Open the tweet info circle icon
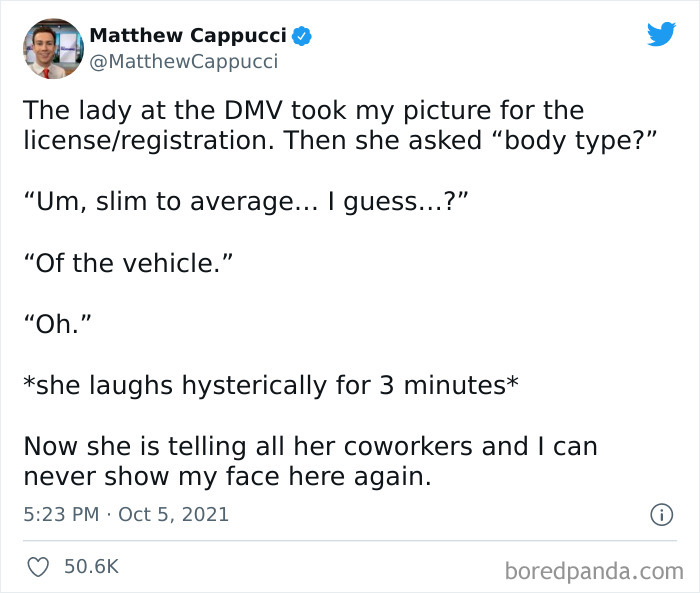This screenshot has width=700, height=593. click(x=661, y=515)
